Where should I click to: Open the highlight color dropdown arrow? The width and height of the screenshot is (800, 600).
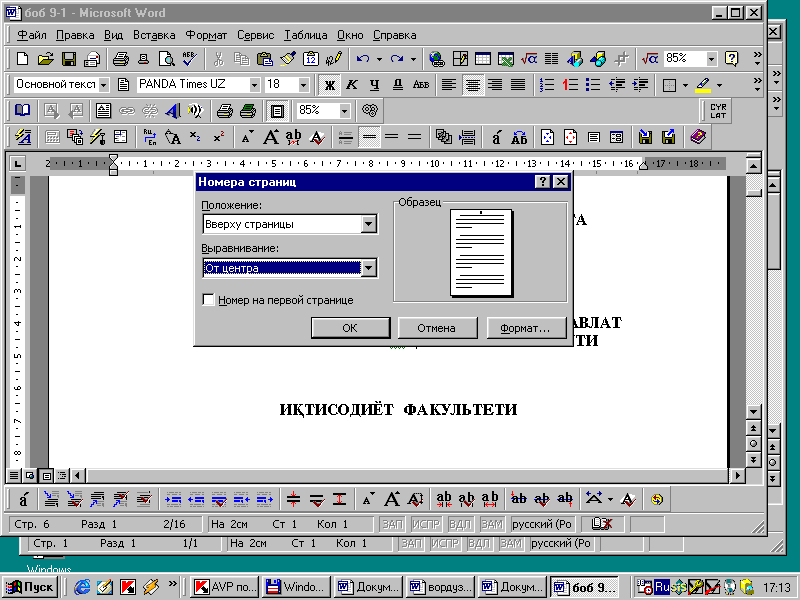click(x=719, y=85)
